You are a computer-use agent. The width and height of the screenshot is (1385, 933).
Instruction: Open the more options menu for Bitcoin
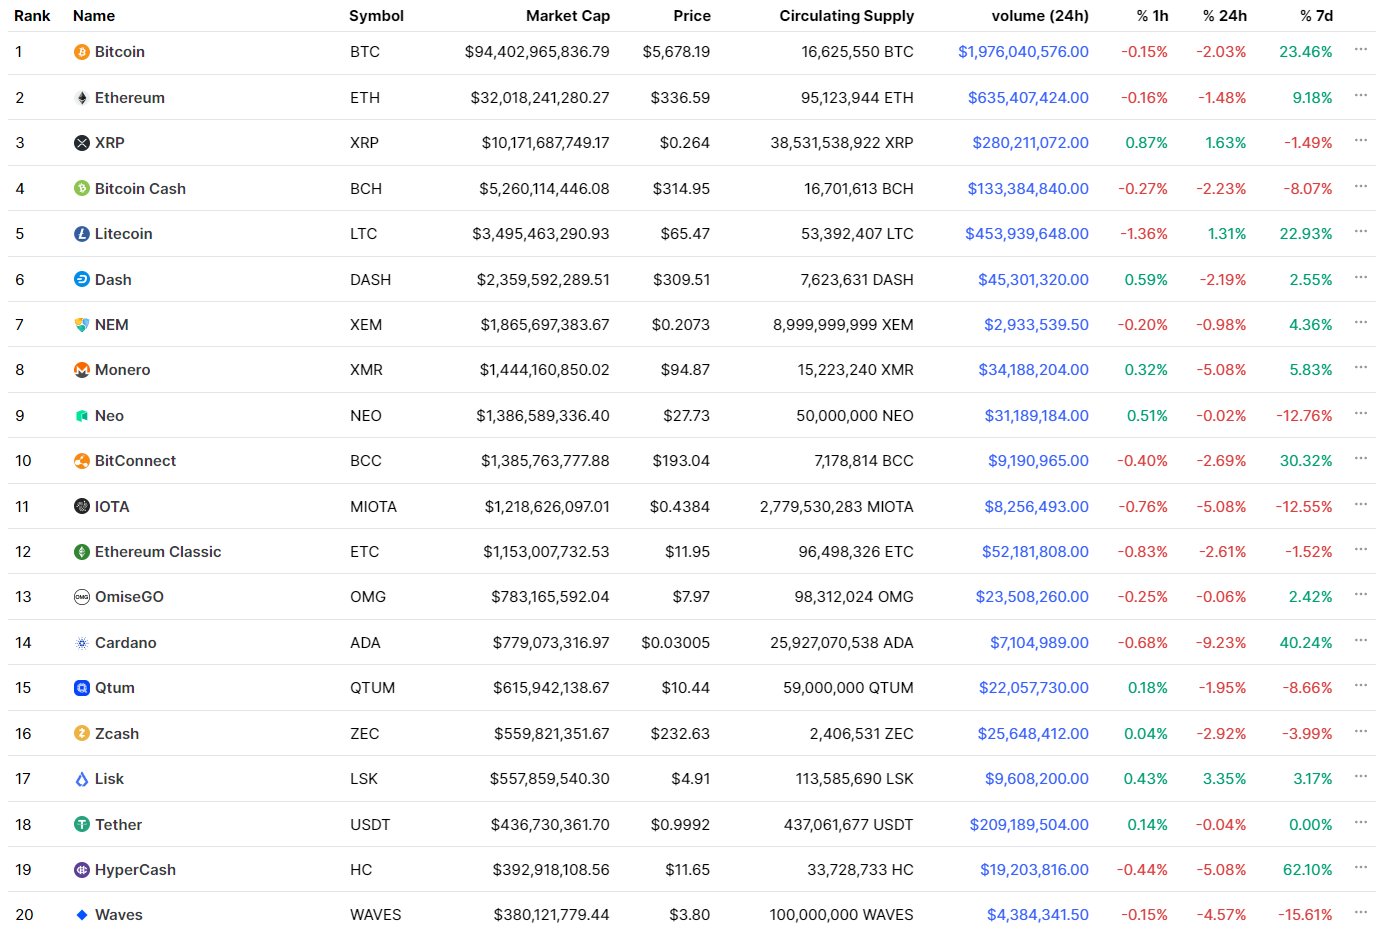pos(1360,49)
